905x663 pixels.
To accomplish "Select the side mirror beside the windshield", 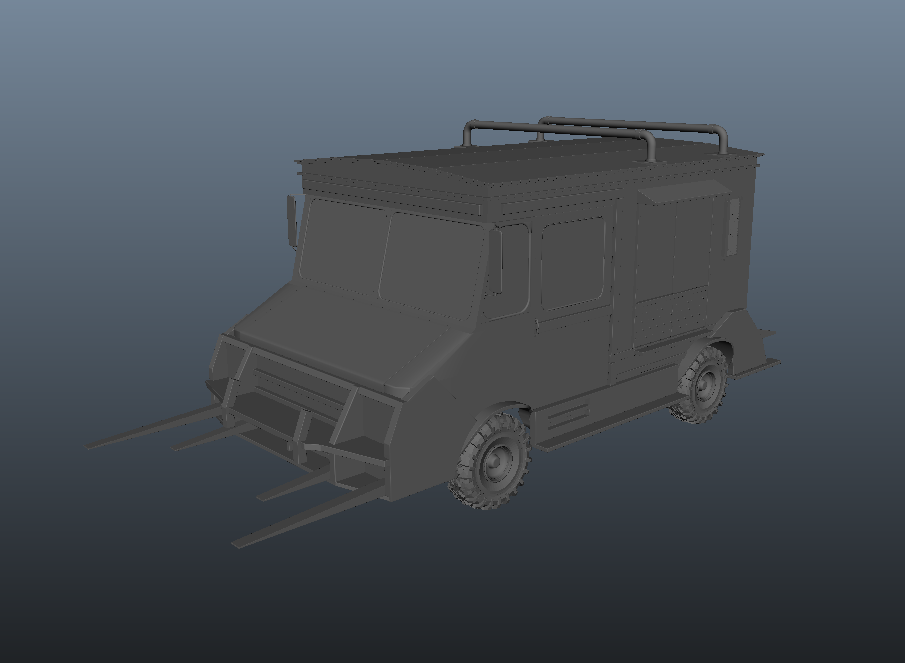I will pos(291,222).
